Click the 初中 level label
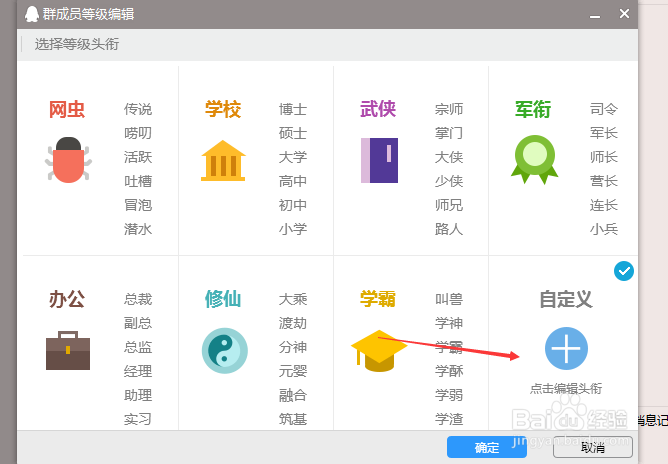668x464 pixels. coord(293,205)
